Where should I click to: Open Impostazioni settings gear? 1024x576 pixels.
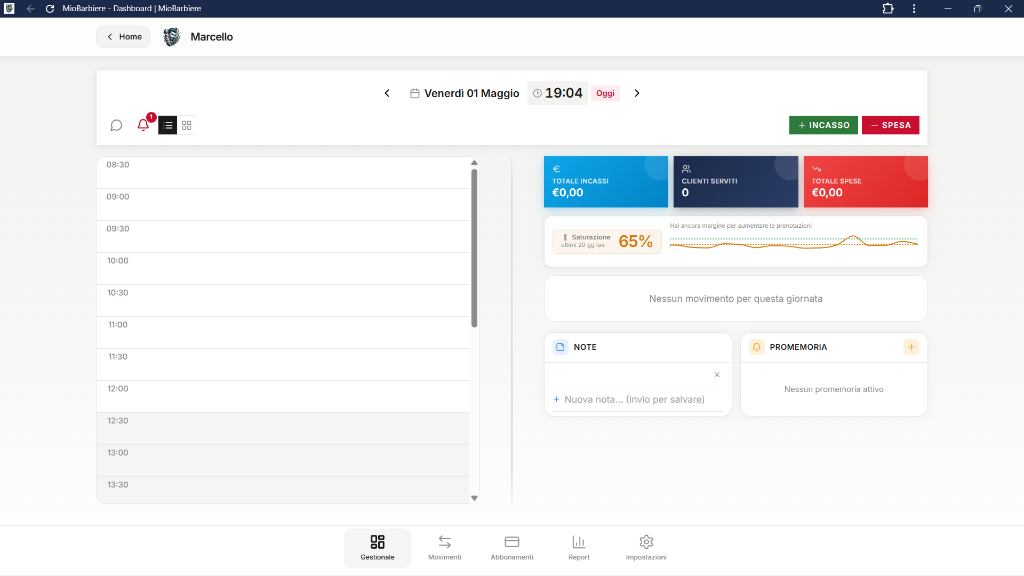646,547
